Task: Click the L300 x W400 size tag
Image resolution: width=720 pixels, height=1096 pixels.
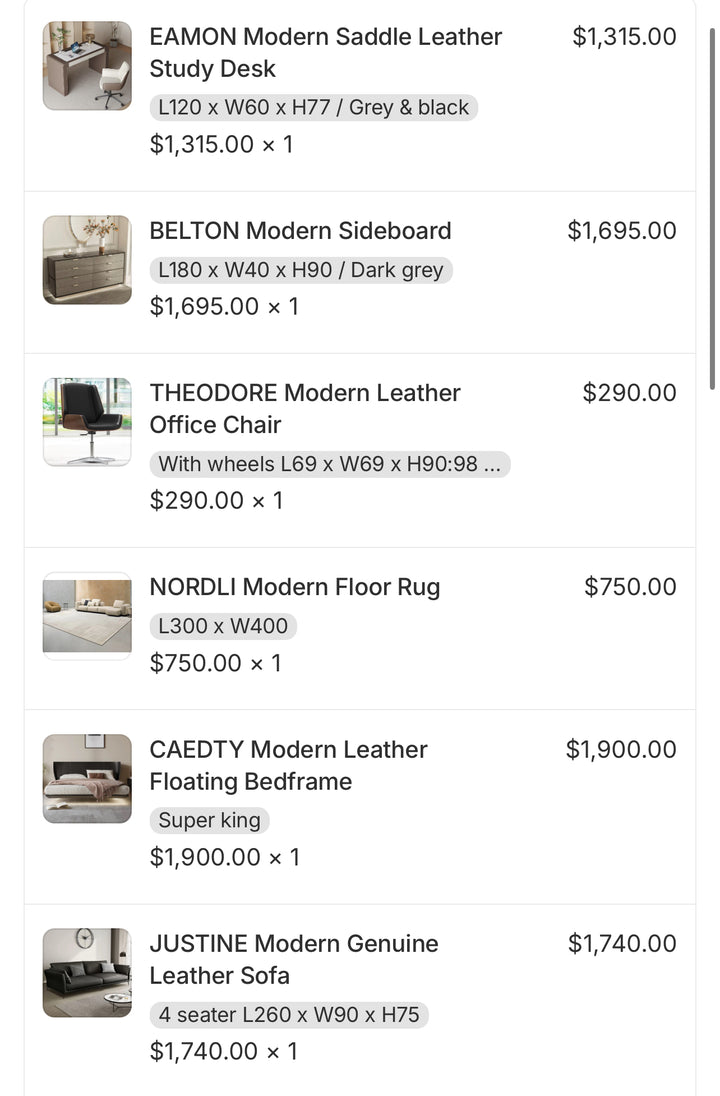Action: (223, 627)
